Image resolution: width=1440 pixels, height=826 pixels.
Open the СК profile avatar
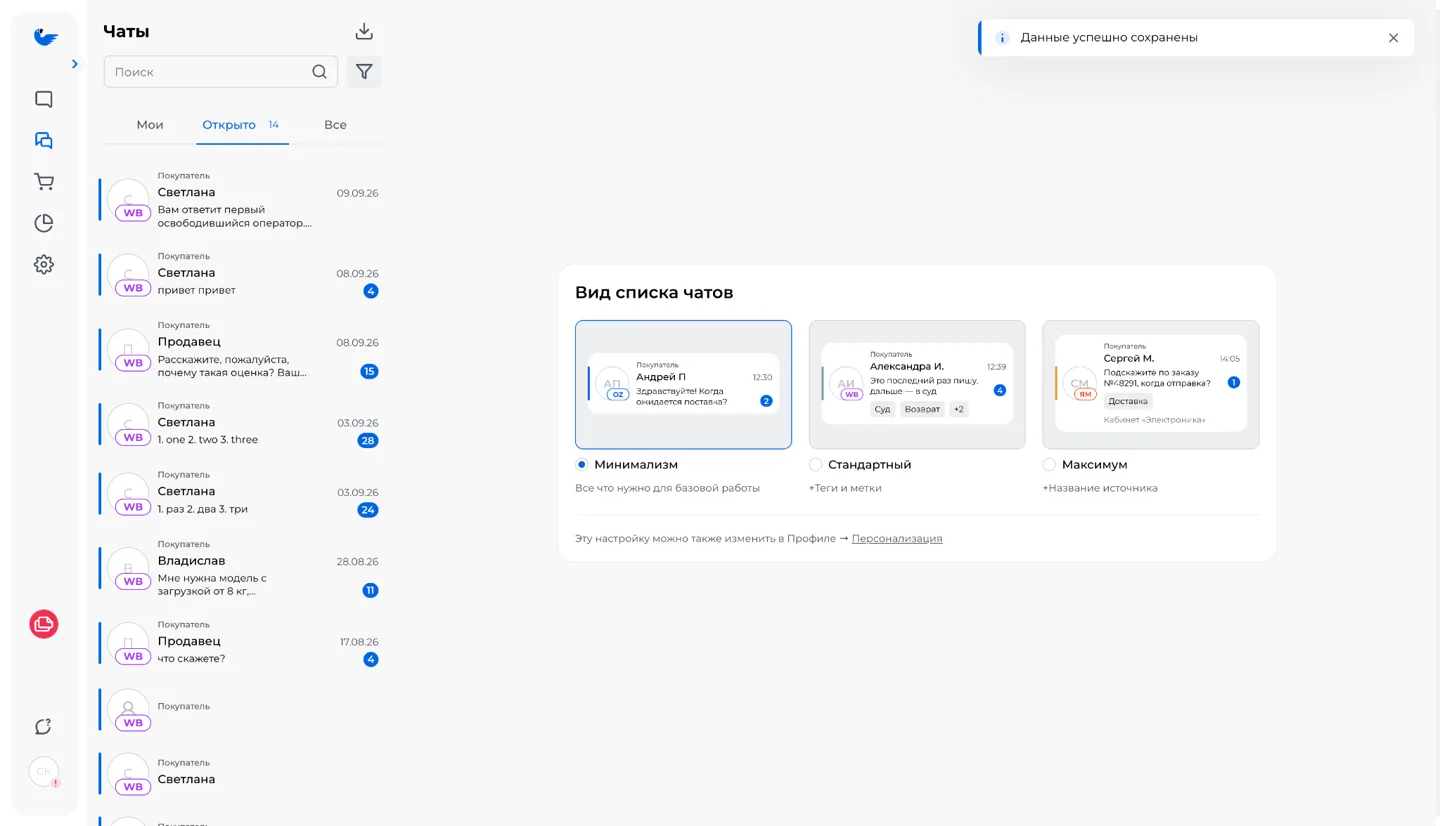(44, 771)
